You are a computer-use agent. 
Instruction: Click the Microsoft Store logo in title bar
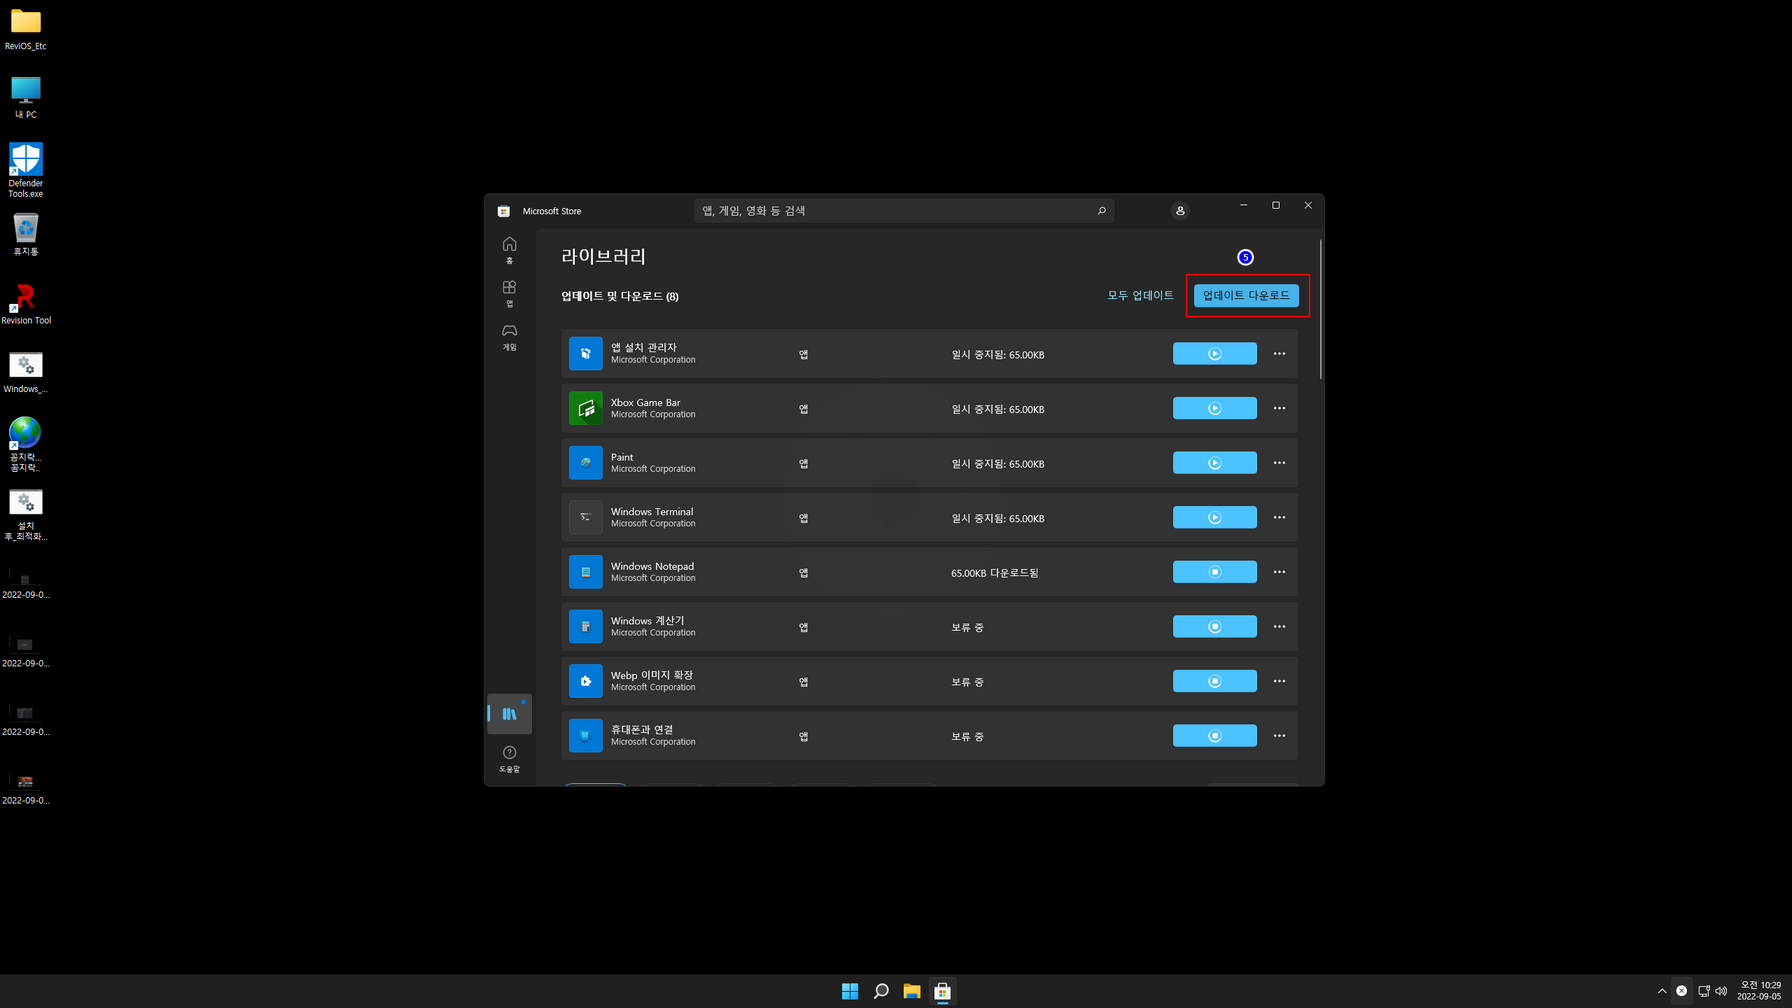click(x=504, y=211)
